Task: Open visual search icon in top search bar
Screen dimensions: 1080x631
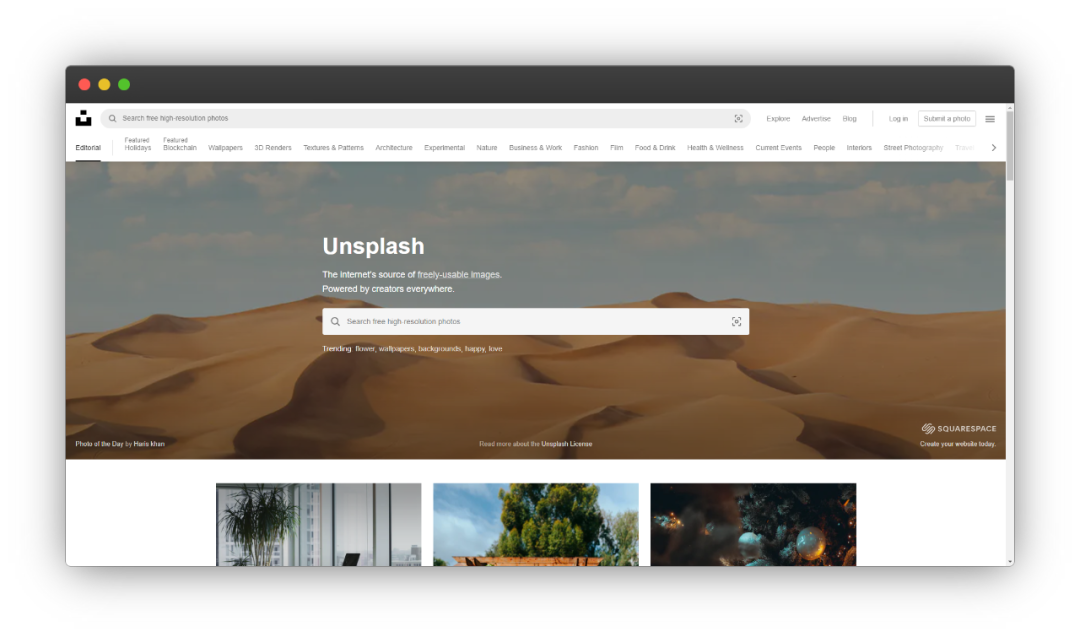Action: [738, 118]
